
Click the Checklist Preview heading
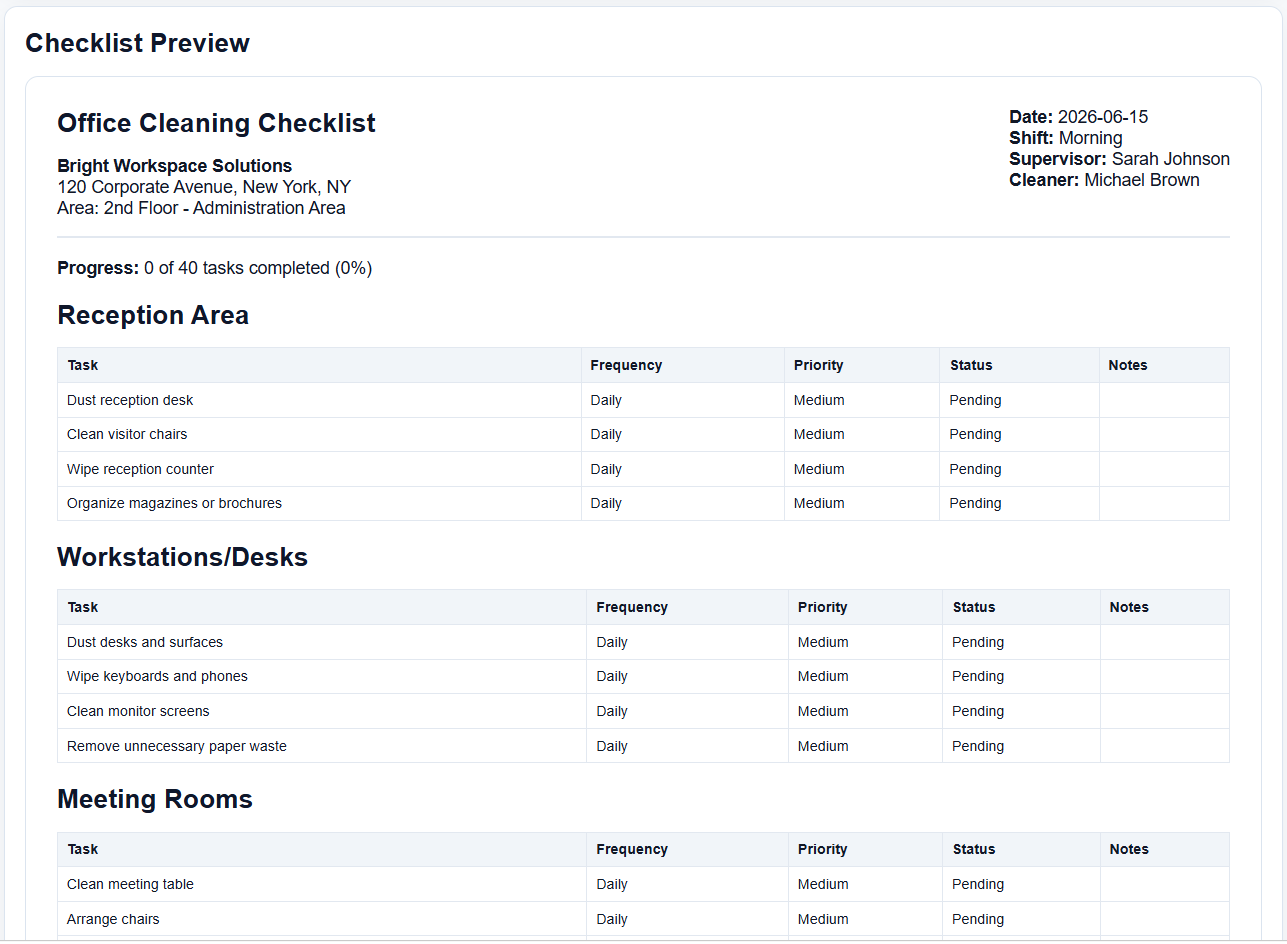(x=137, y=43)
